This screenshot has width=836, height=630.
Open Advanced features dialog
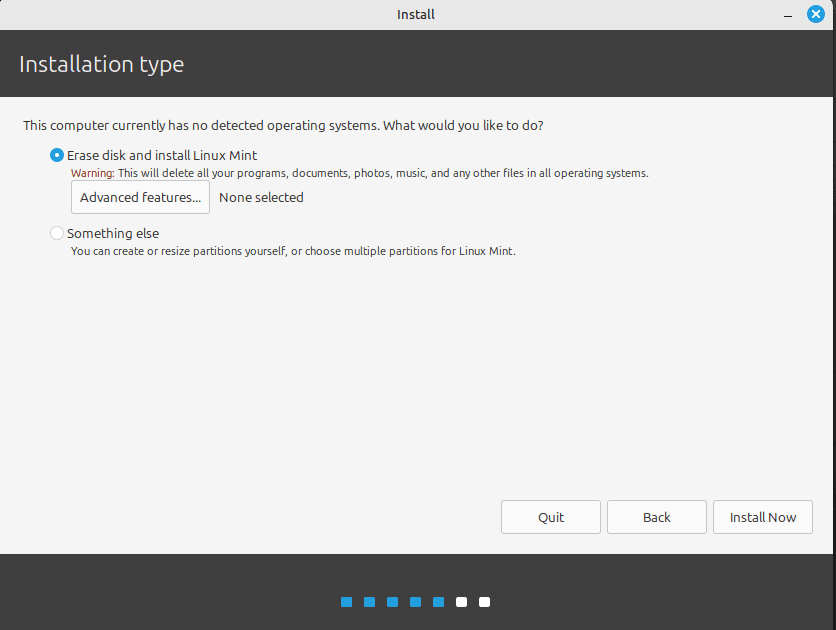[140, 197]
